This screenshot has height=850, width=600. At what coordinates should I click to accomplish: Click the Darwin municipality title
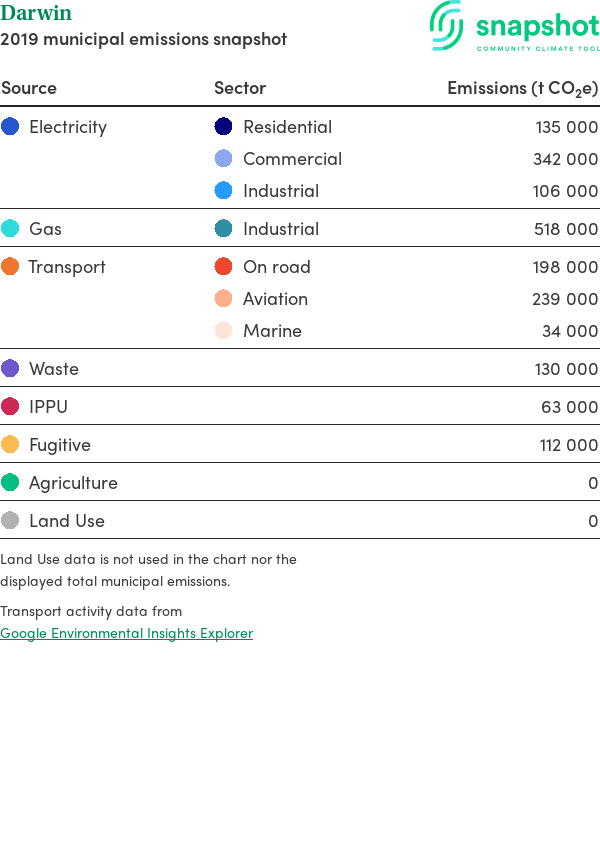click(x=36, y=12)
